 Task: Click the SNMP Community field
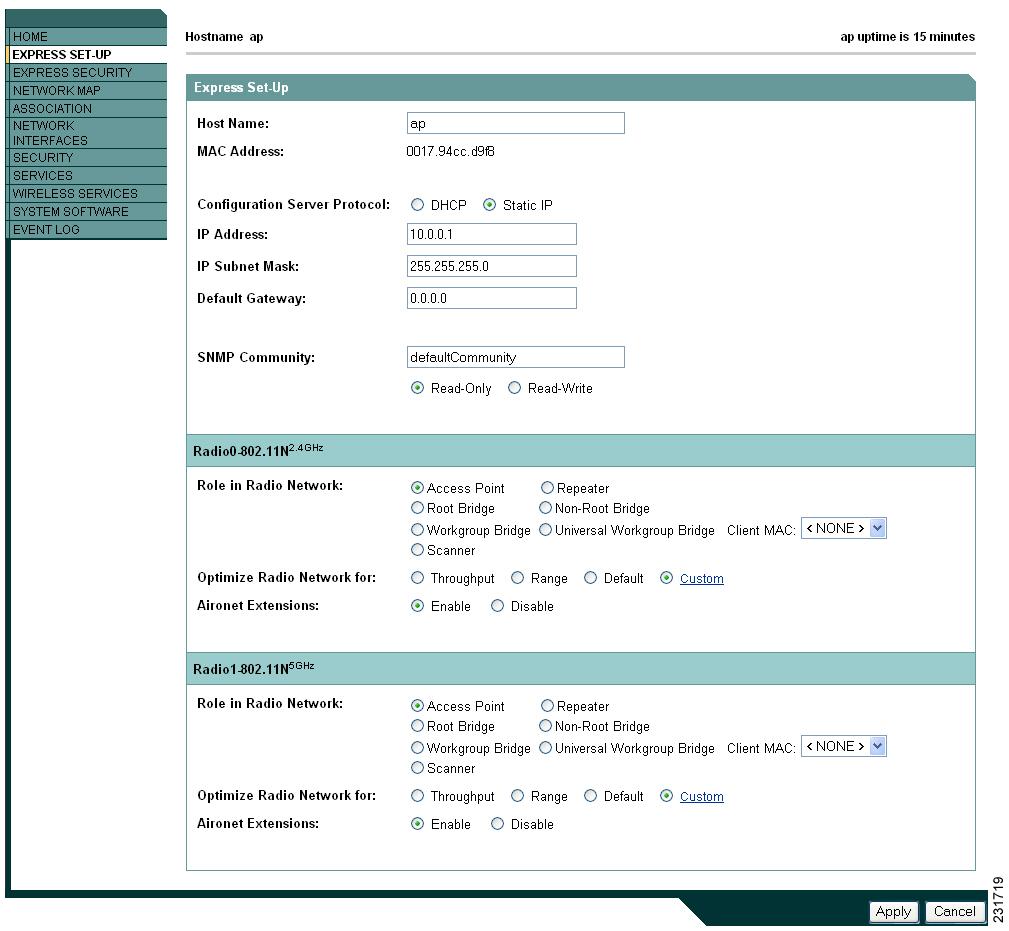(515, 357)
